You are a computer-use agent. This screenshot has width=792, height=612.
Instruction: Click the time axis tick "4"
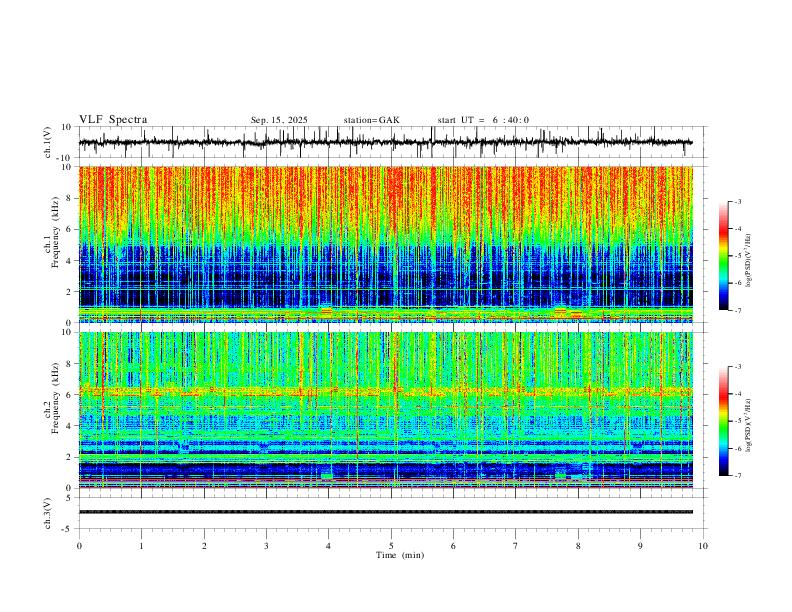[328, 546]
